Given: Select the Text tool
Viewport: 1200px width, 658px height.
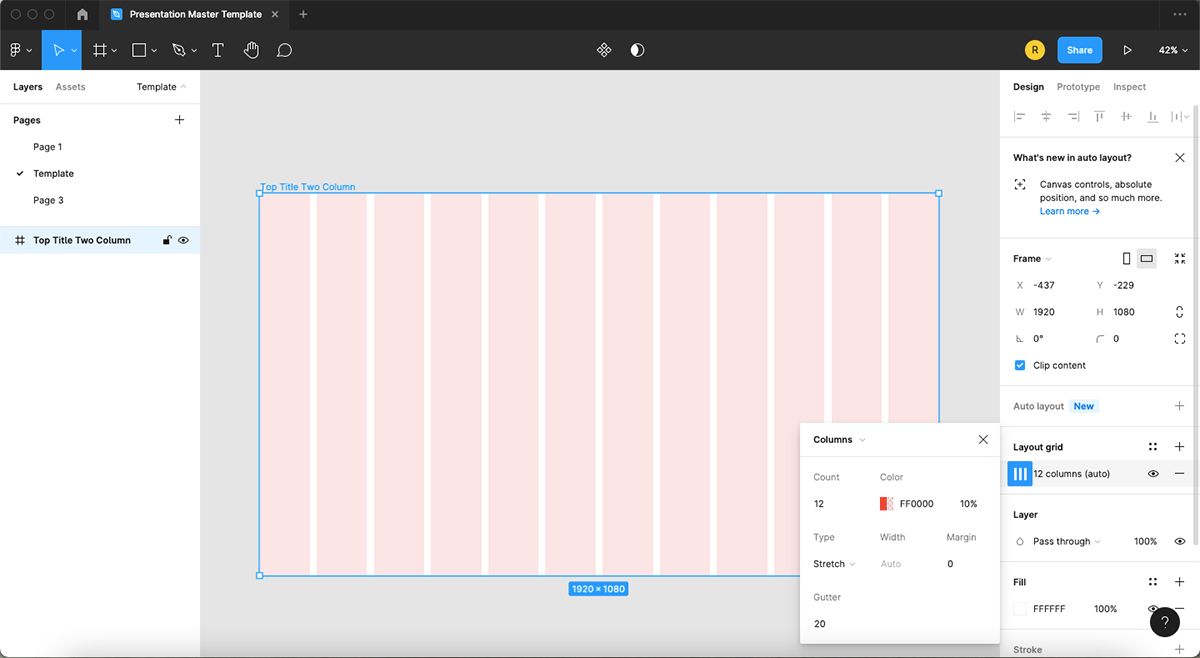Looking at the screenshot, I should (218, 49).
